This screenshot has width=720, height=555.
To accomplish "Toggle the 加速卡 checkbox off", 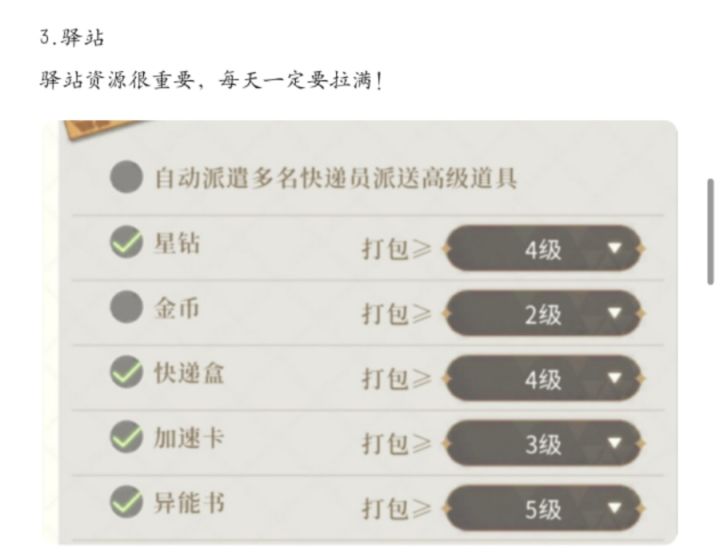I will [126, 438].
